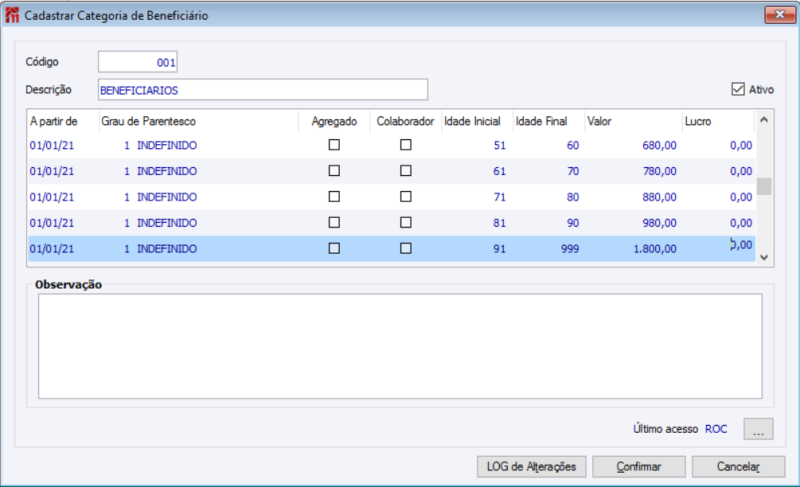
Task: Check Agregado for the 51-60 age row
Action: pyautogui.click(x=334, y=145)
